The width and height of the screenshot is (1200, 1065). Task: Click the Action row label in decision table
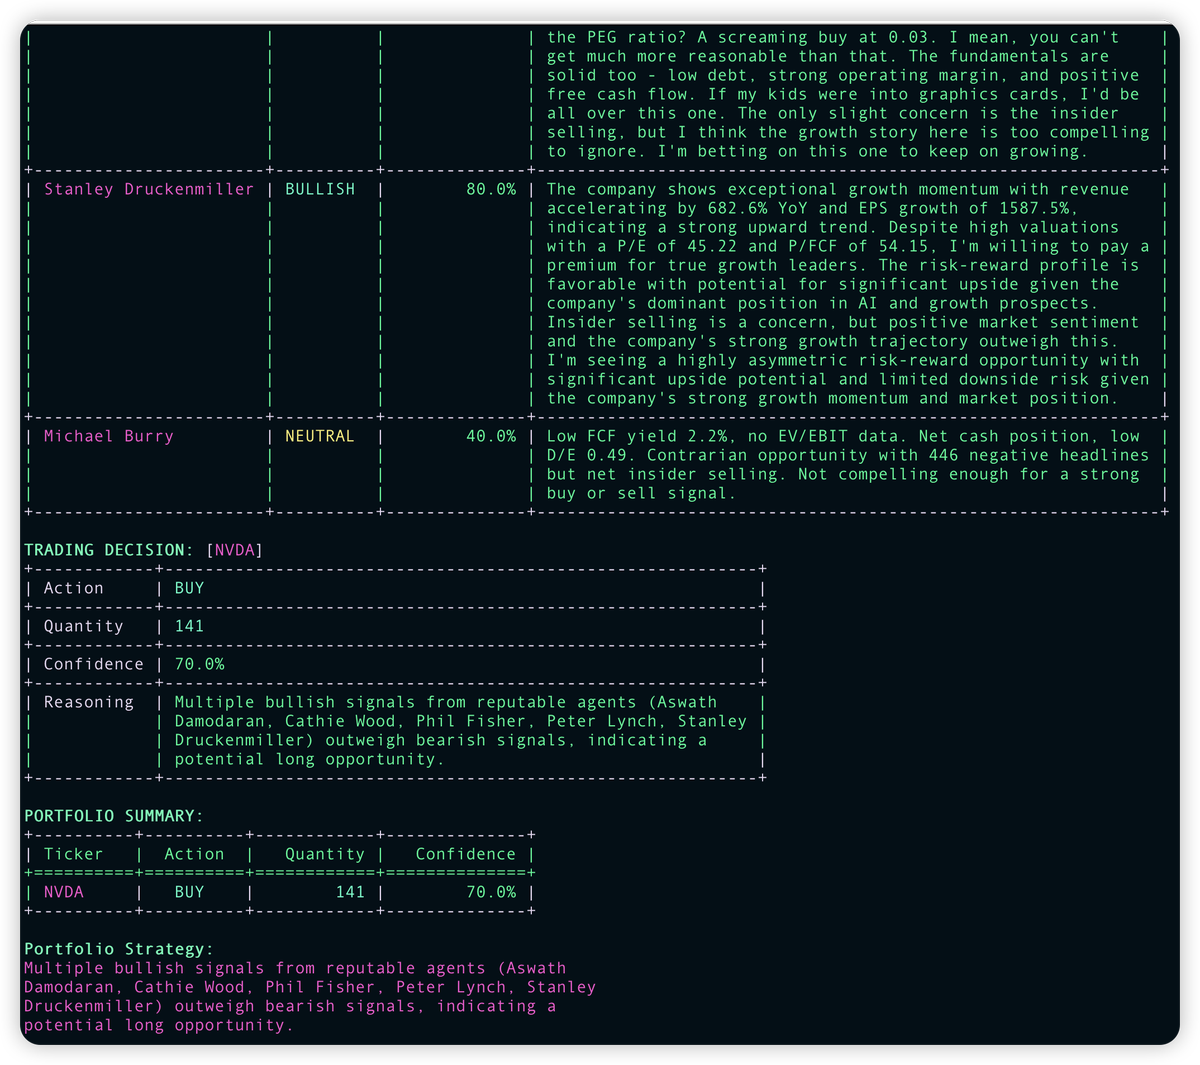(74, 588)
